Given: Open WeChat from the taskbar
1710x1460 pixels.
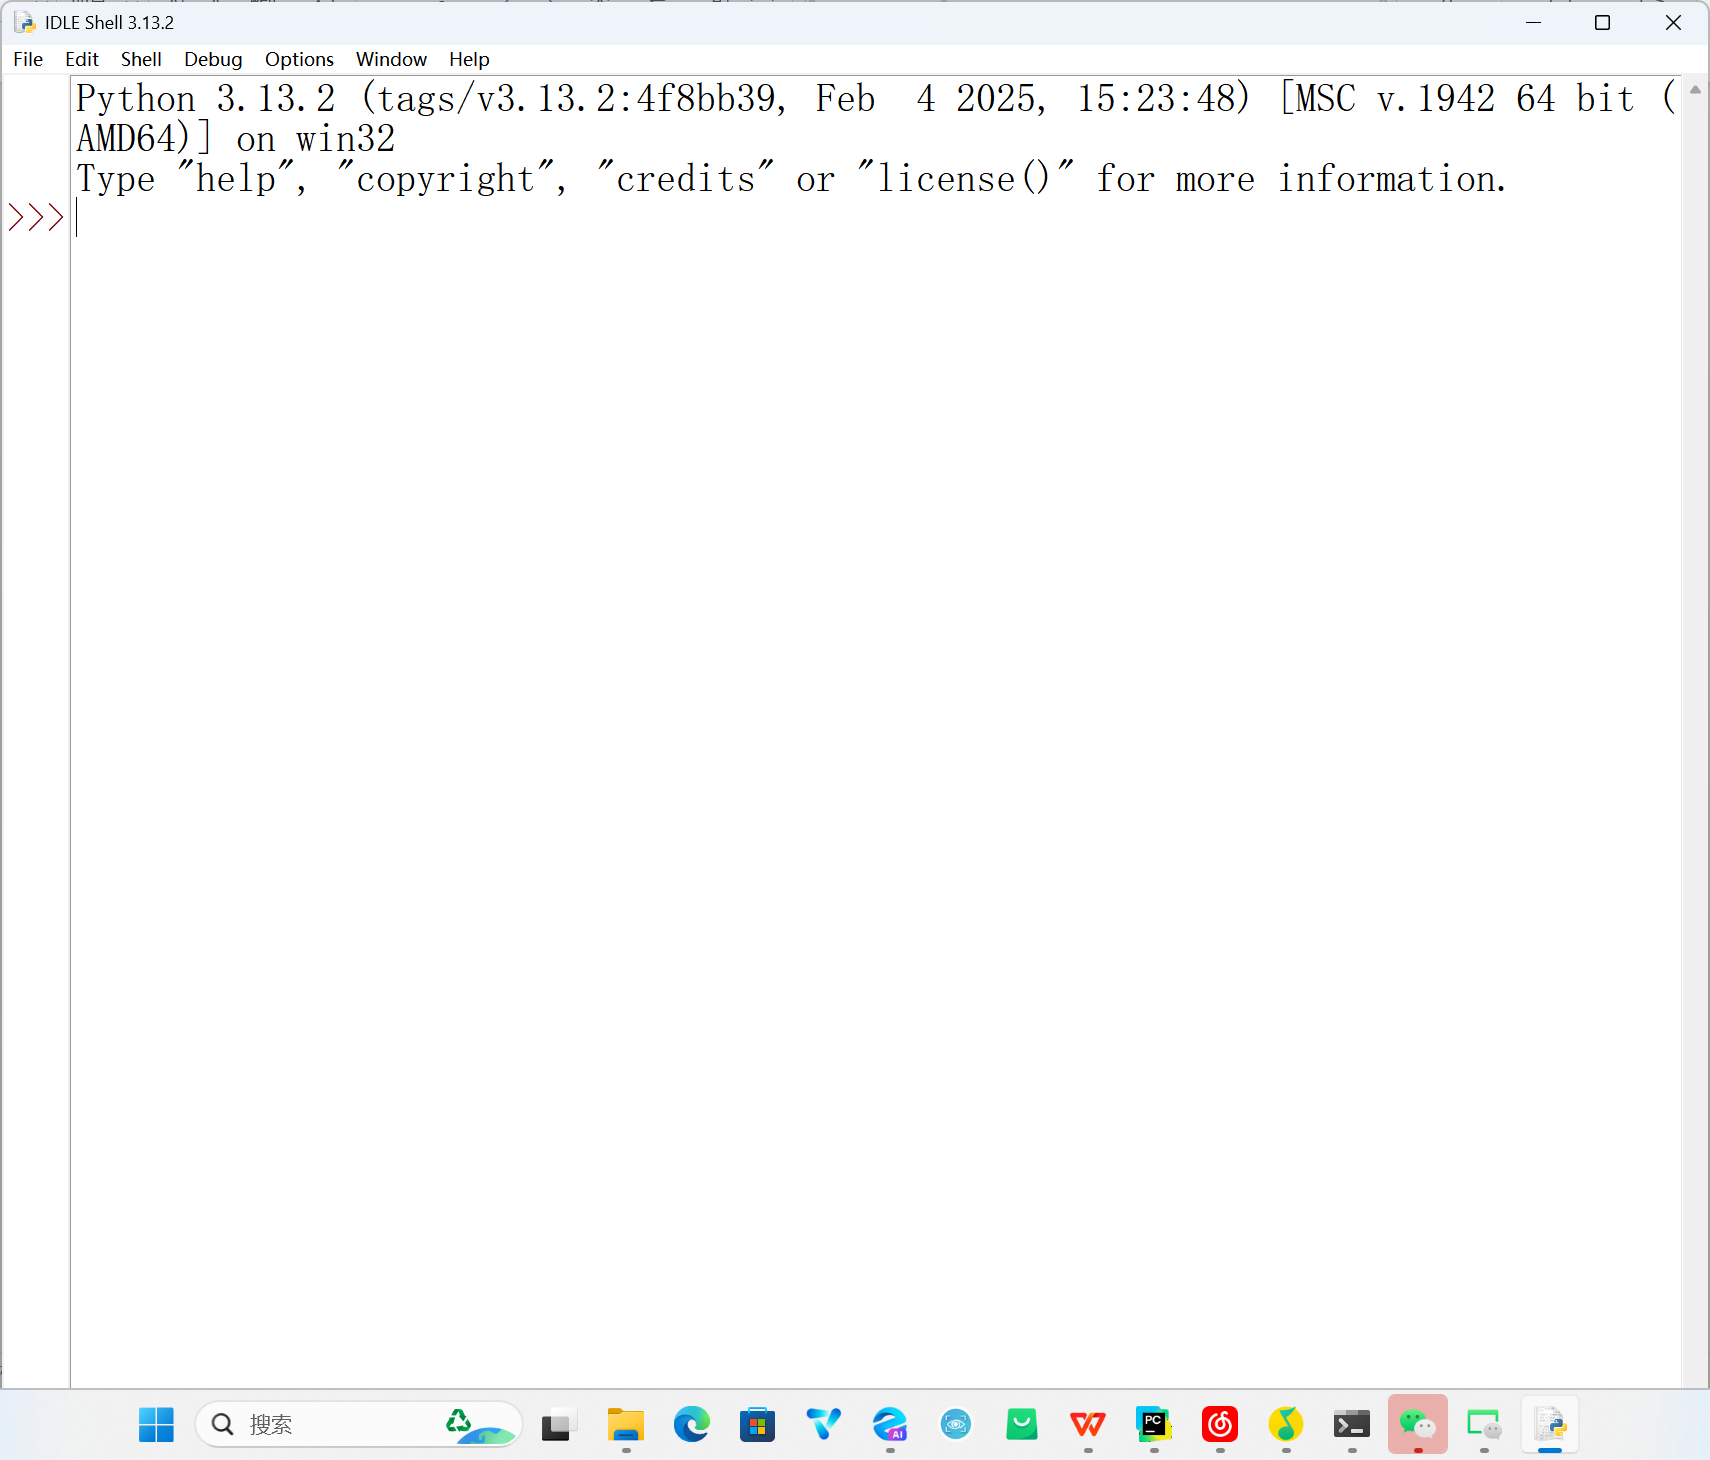Looking at the screenshot, I should [x=1417, y=1424].
